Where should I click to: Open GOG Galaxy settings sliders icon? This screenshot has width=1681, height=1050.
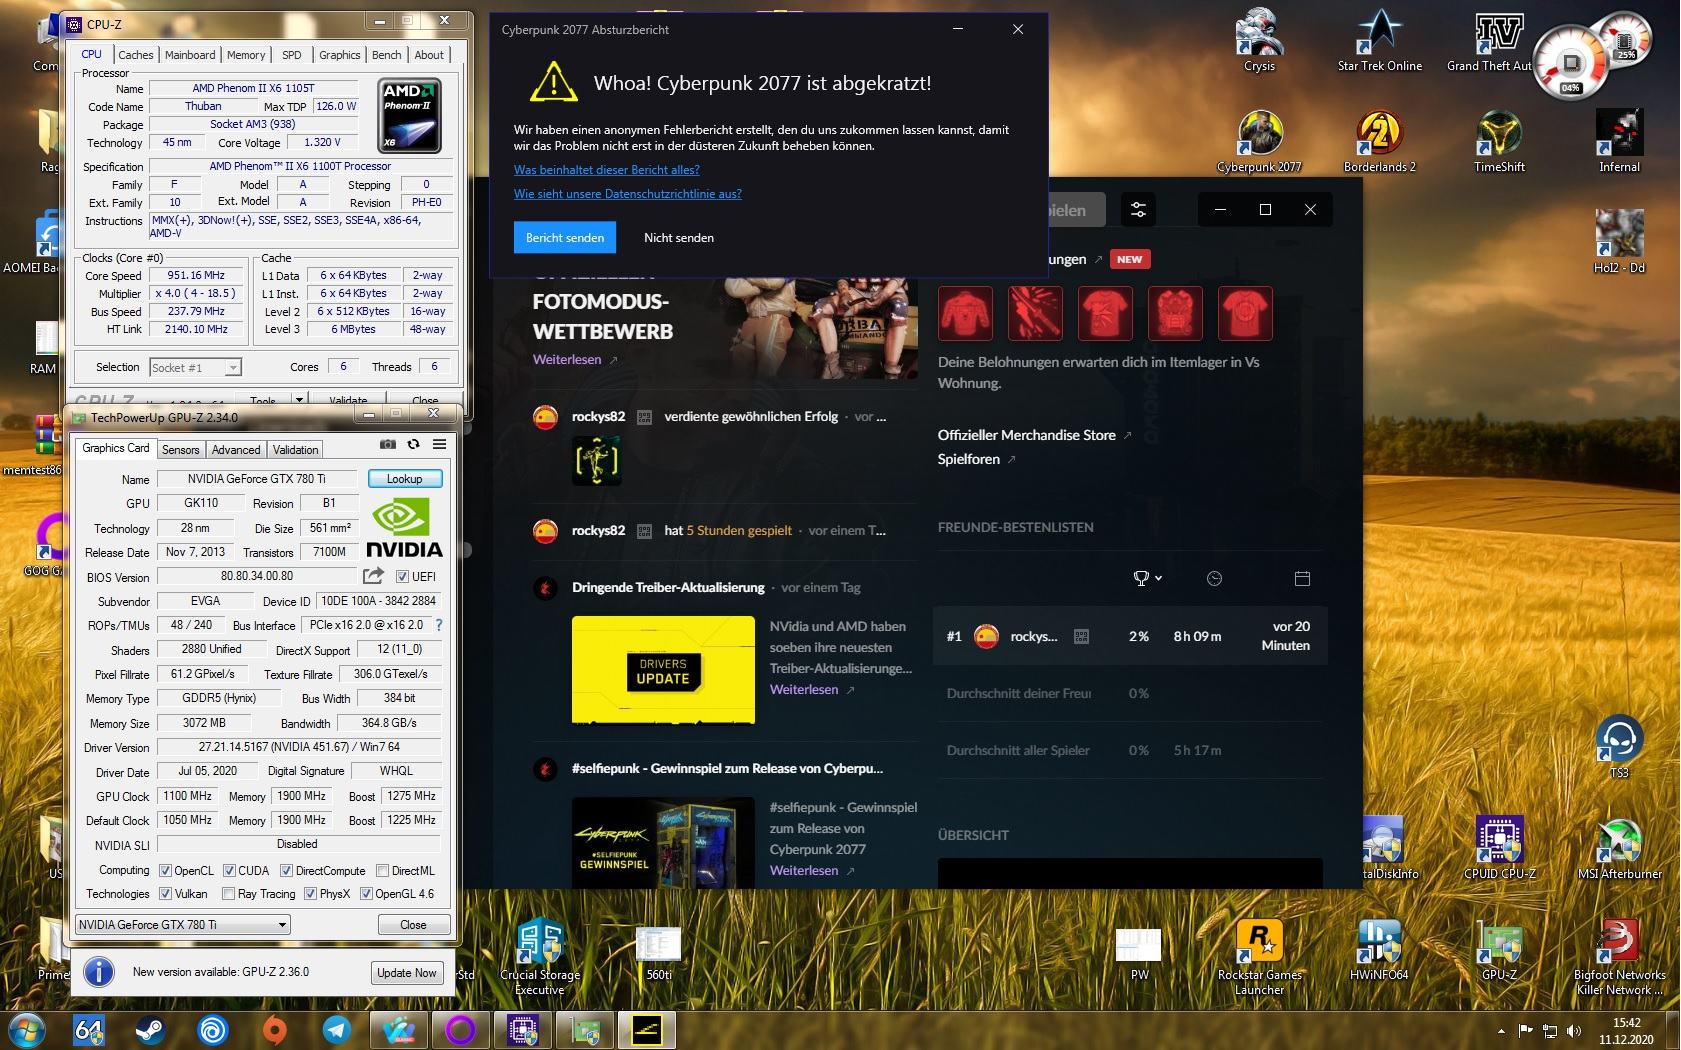click(1138, 210)
